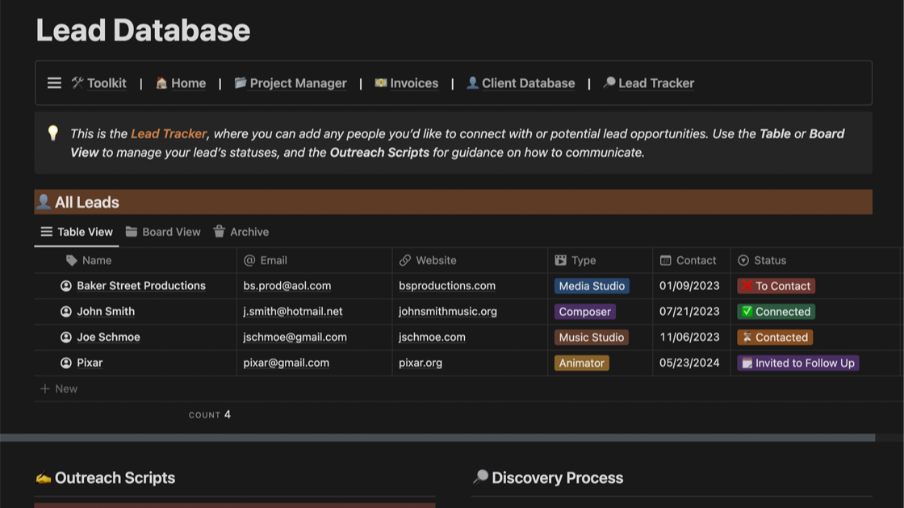Click the horizontal scrollbar below the table
This screenshot has height=508, width=904.
click(x=437, y=437)
